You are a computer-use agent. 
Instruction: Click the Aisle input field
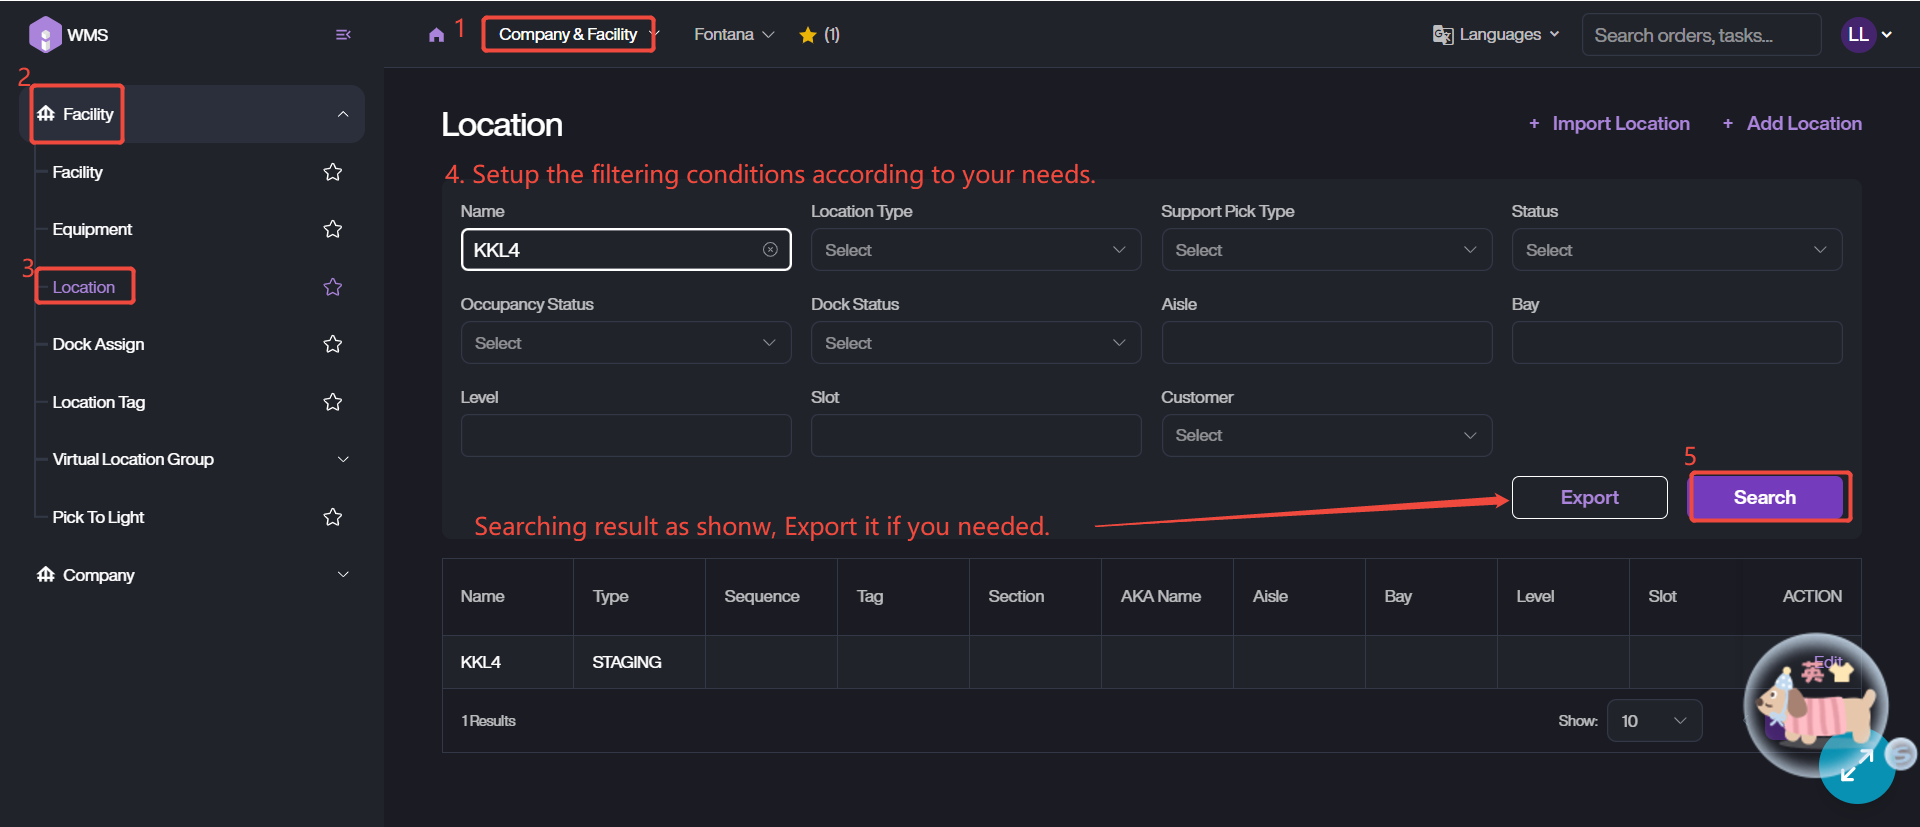pyautogui.click(x=1326, y=343)
